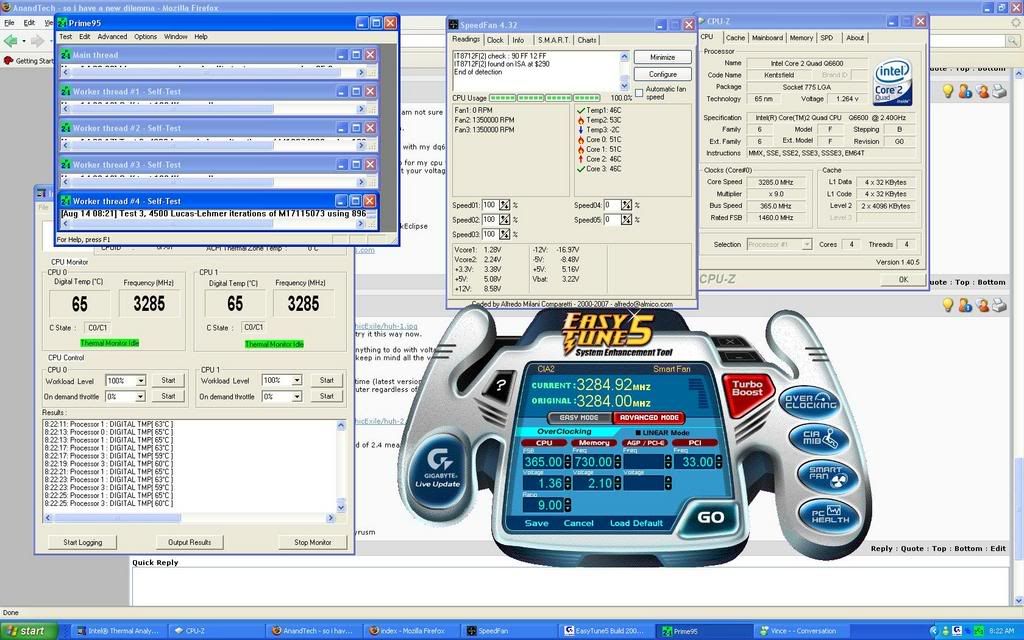Open the Test menu in Prime95

tap(66, 37)
